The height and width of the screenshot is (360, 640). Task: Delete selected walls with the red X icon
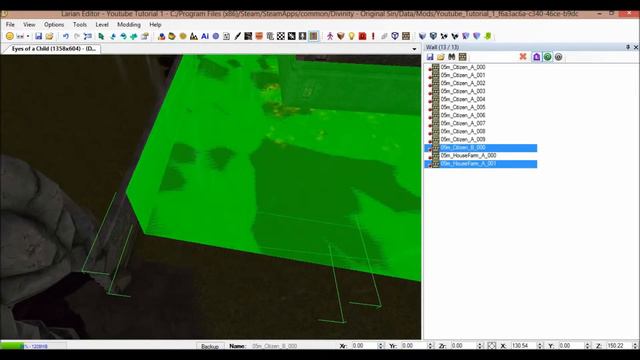point(523,57)
